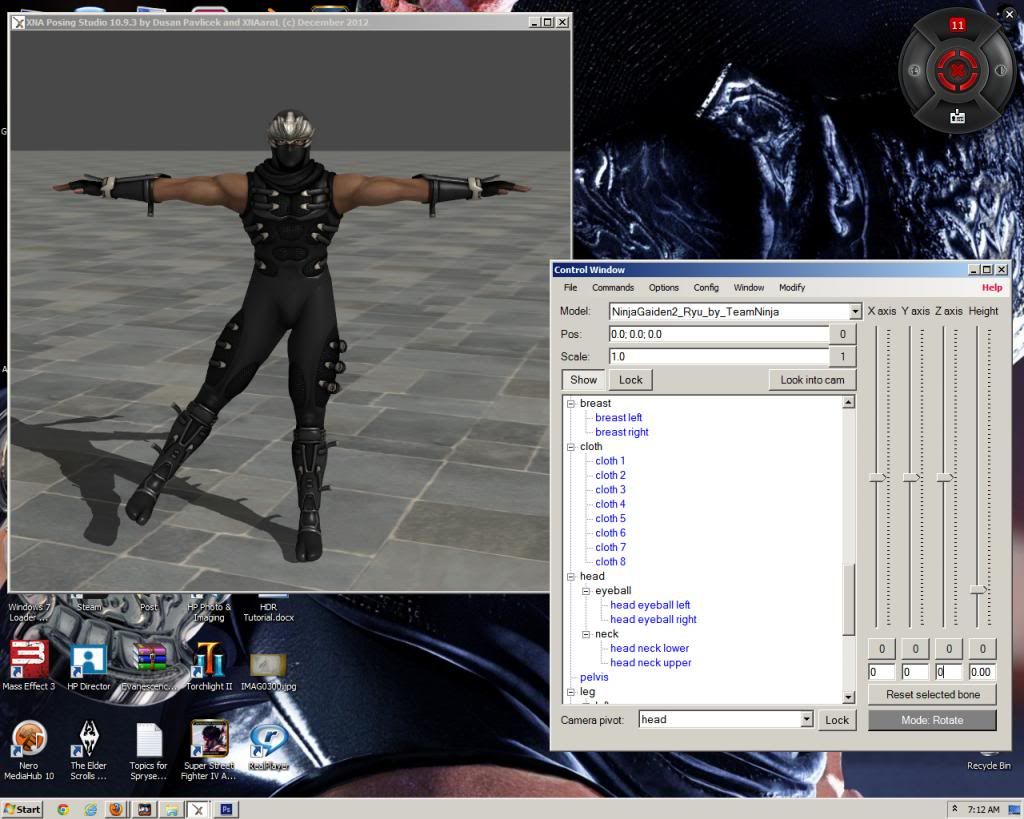Click the Y axis slider handle
This screenshot has height=819, width=1024.
(x=912, y=477)
